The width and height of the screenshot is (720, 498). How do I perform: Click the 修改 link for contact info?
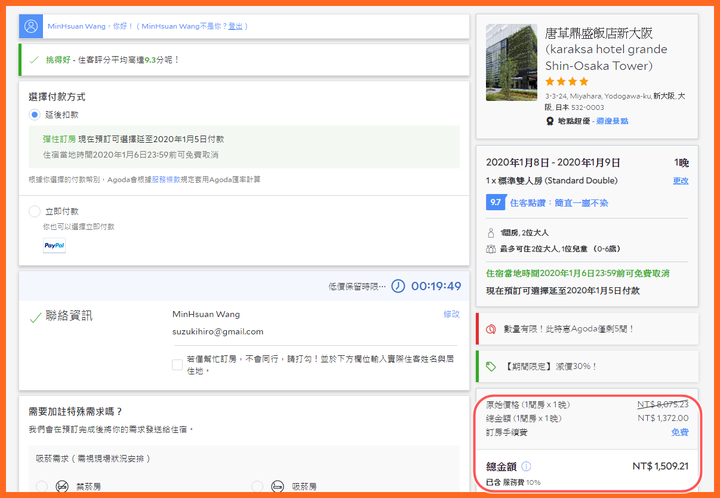pos(451,314)
